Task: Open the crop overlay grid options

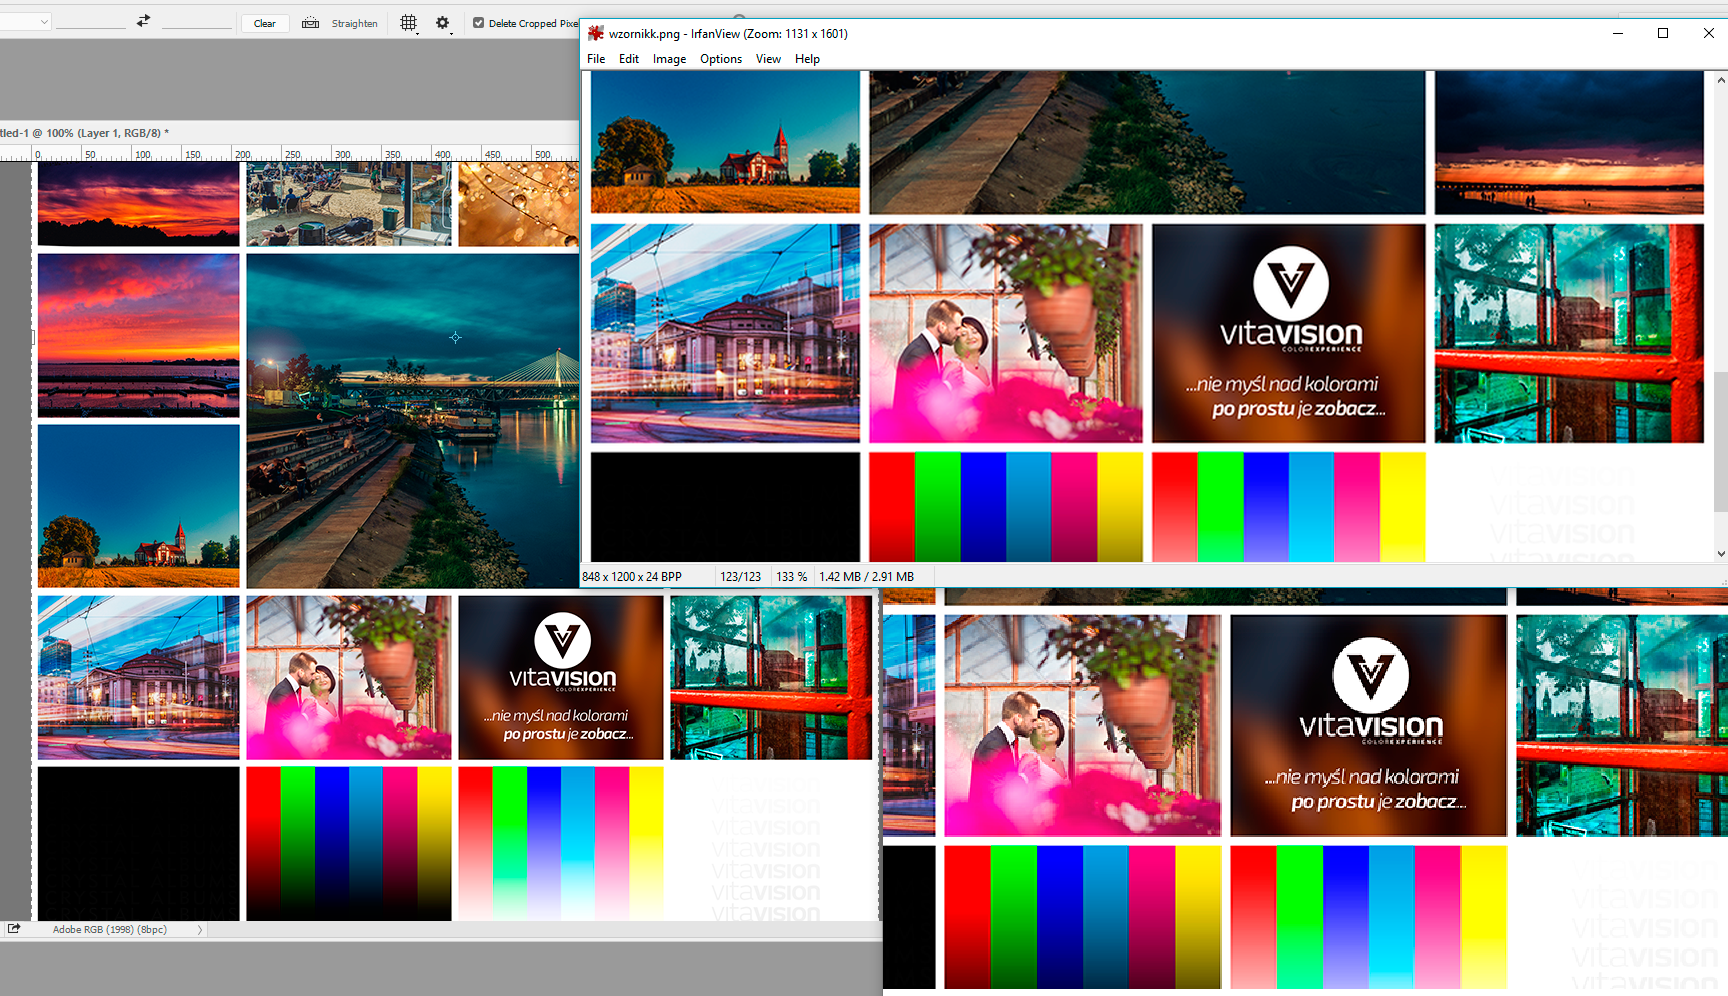Action: coord(408,23)
